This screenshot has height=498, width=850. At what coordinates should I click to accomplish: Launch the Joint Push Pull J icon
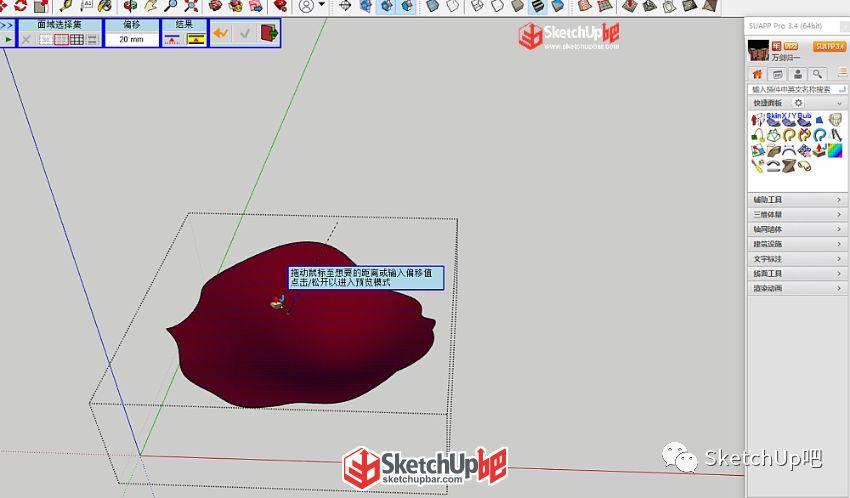click(x=820, y=150)
